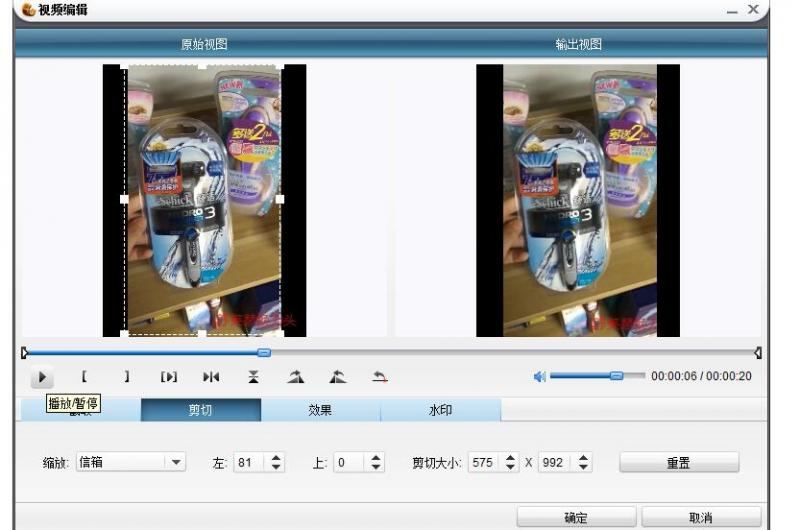Viewport: 800px width, 530px height.
Task: Set the clip start point with the left bracket
Action: [84, 376]
